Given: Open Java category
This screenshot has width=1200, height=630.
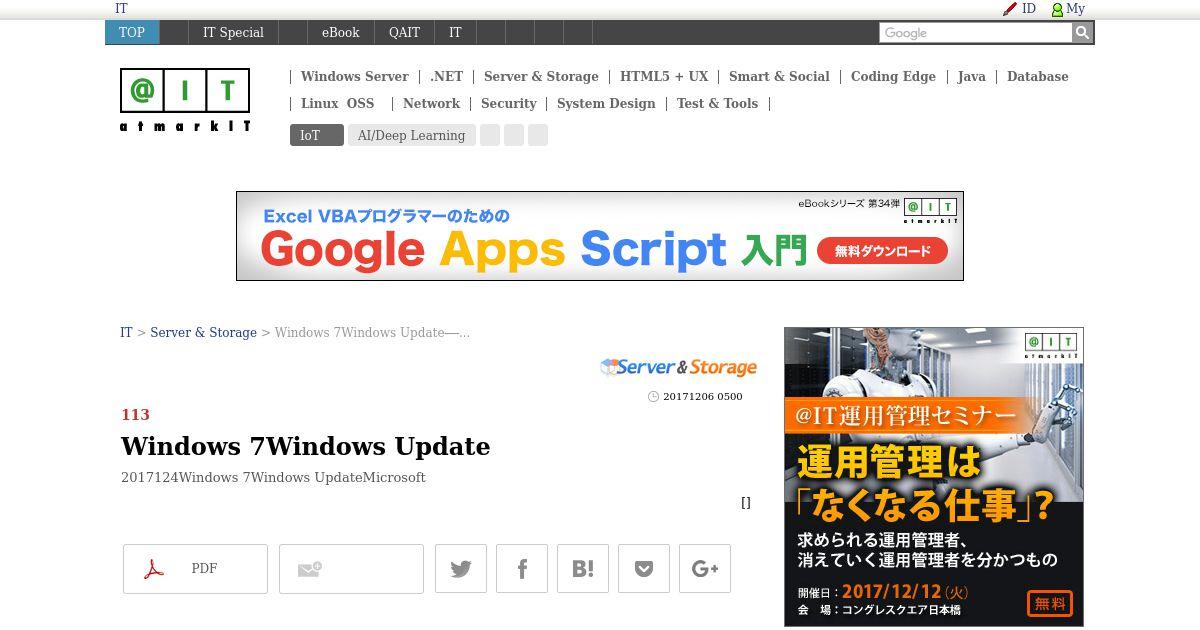Looking at the screenshot, I should click(971, 76).
